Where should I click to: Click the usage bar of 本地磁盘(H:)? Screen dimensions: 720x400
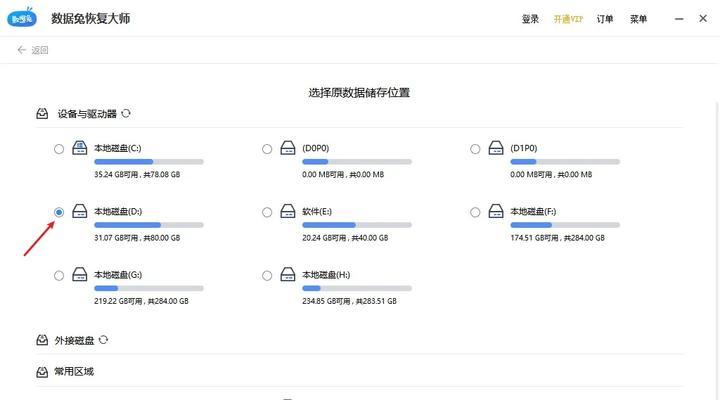click(357, 288)
